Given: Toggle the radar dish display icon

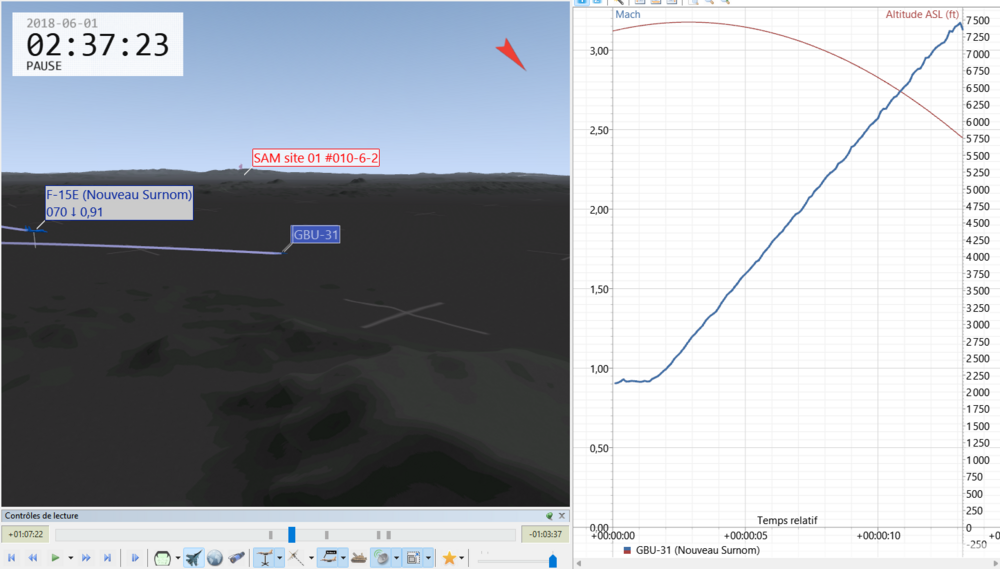Looking at the screenshot, I should point(381,558).
